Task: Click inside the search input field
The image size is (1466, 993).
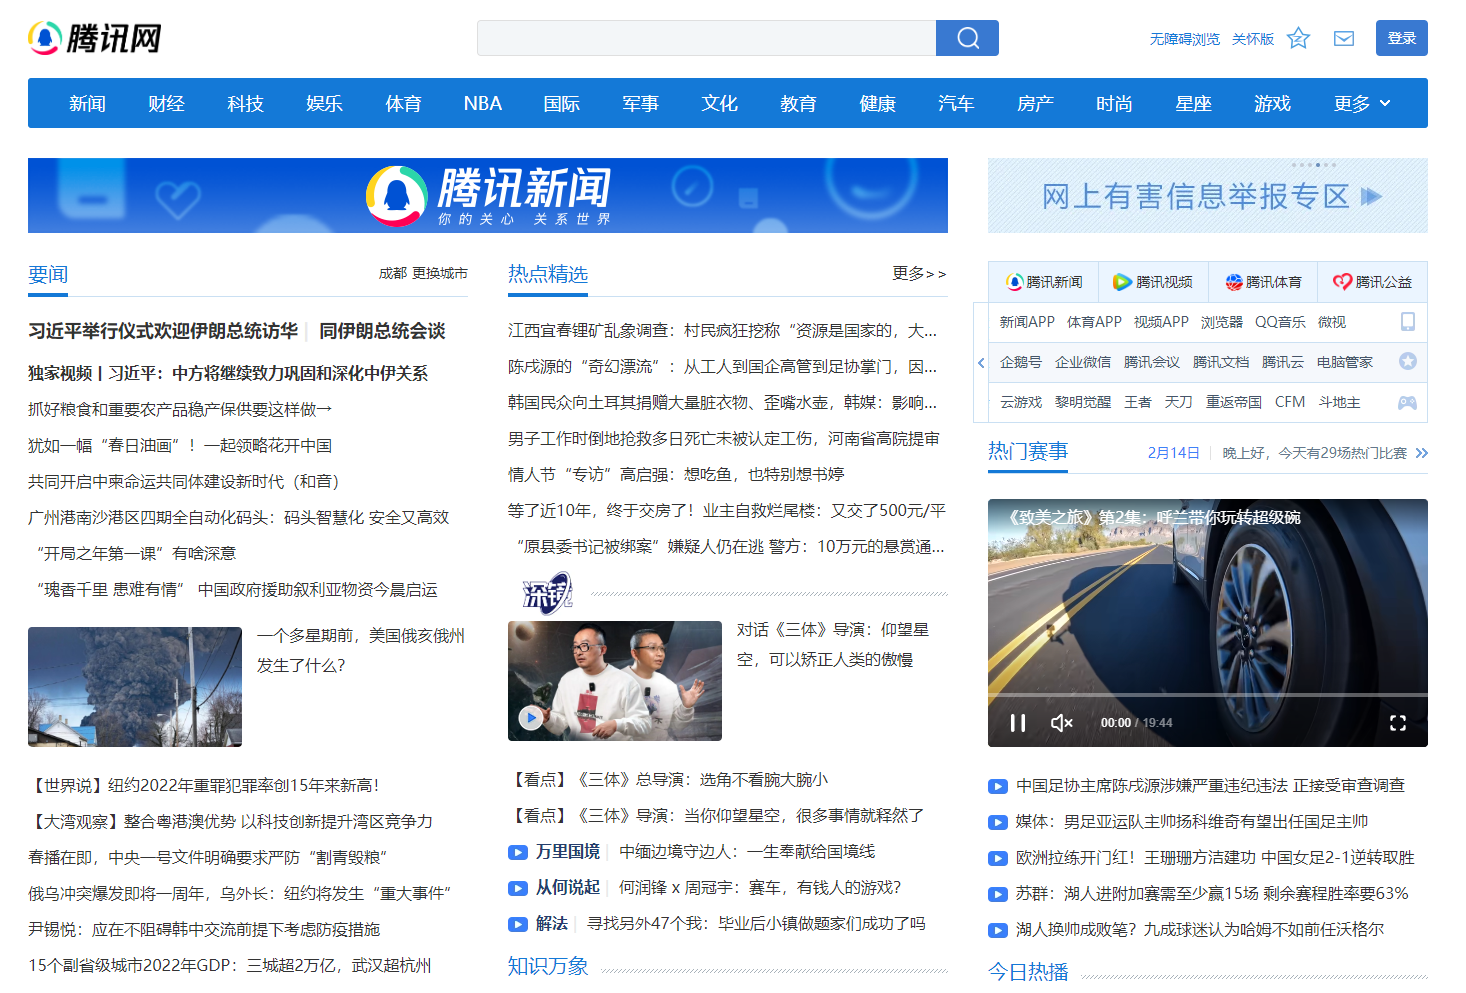Action: click(x=706, y=38)
